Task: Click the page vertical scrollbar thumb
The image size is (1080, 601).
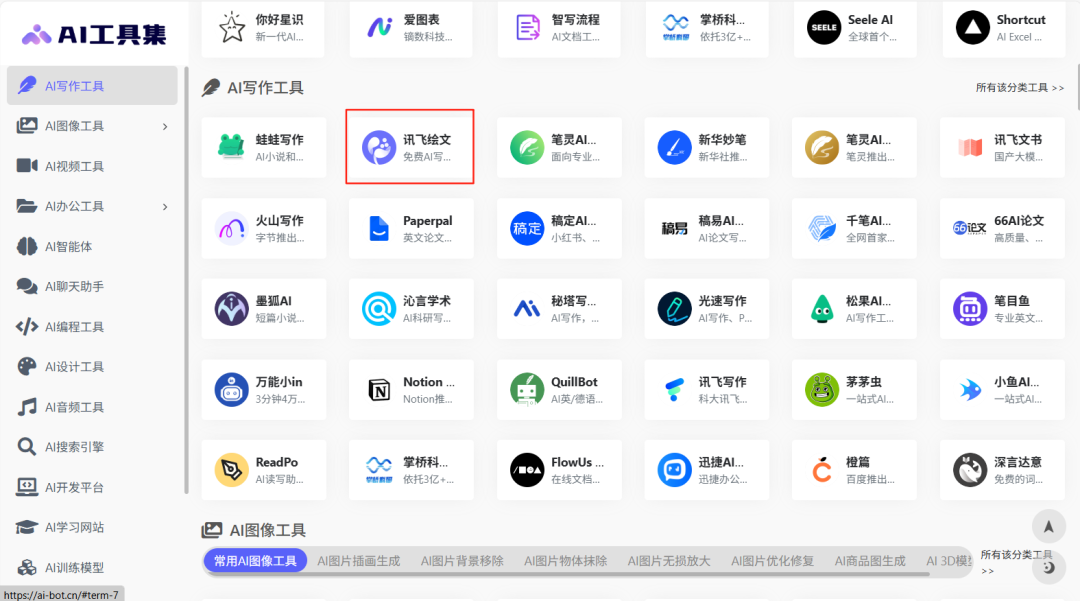Action: coord(1077,86)
